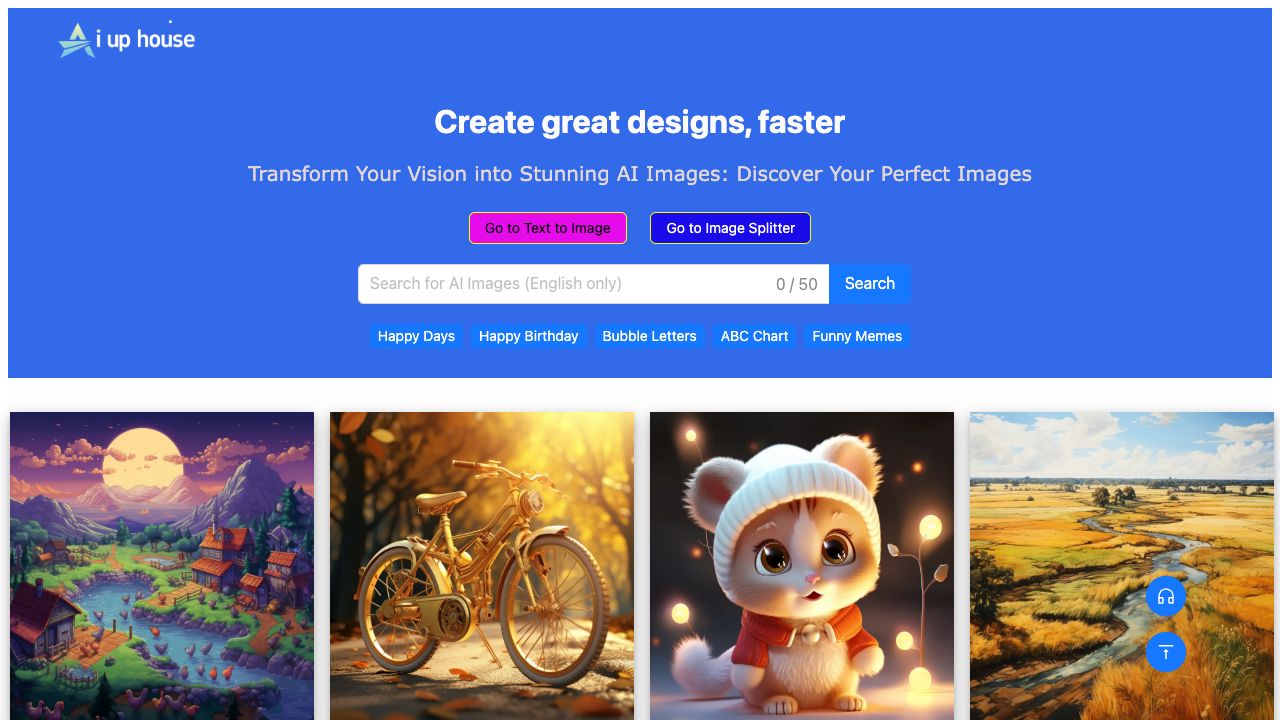Click the star-shaped site logo icon
This screenshot has height=720, width=1280.
click(x=76, y=40)
